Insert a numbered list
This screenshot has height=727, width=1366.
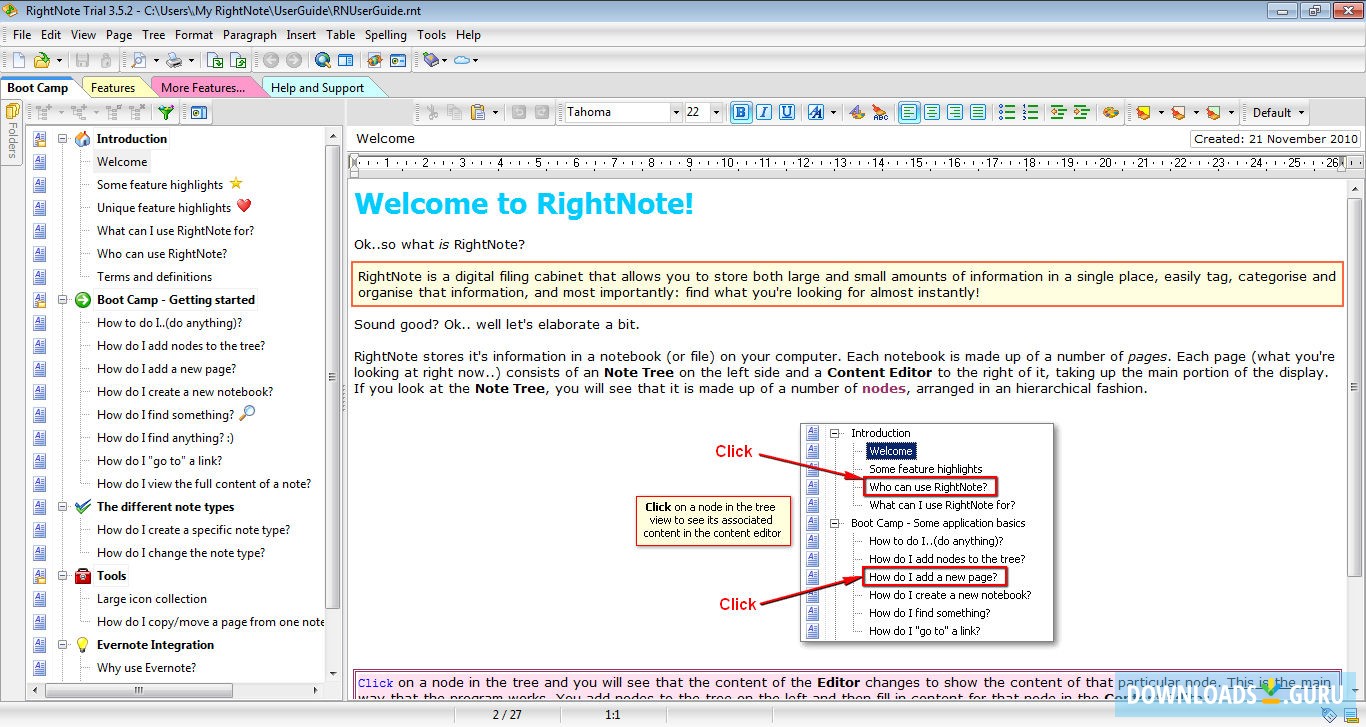[x=1030, y=112]
